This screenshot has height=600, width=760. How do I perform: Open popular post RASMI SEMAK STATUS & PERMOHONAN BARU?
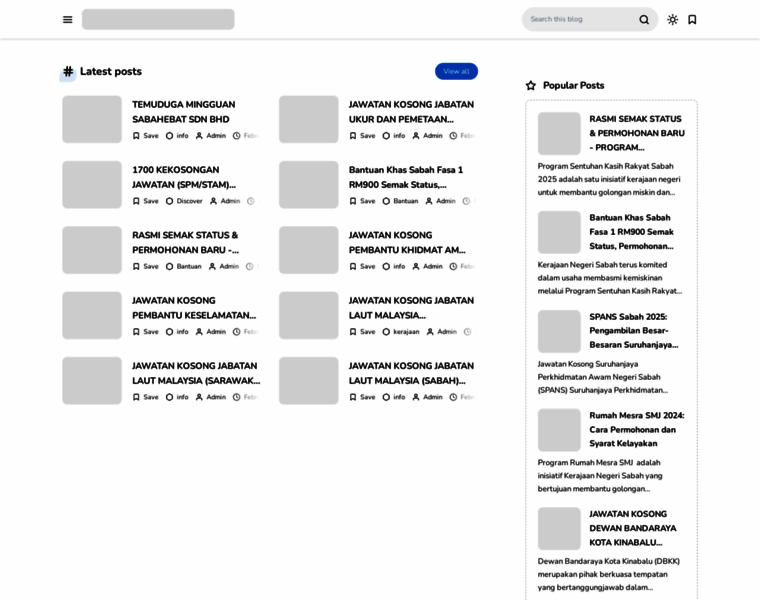tap(637, 133)
